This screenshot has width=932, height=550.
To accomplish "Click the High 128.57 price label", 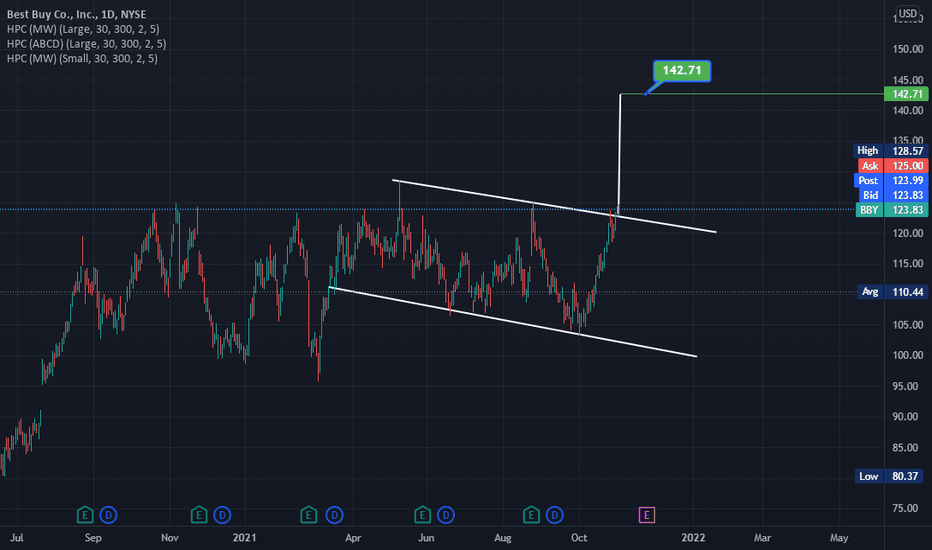I will point(891,151).
